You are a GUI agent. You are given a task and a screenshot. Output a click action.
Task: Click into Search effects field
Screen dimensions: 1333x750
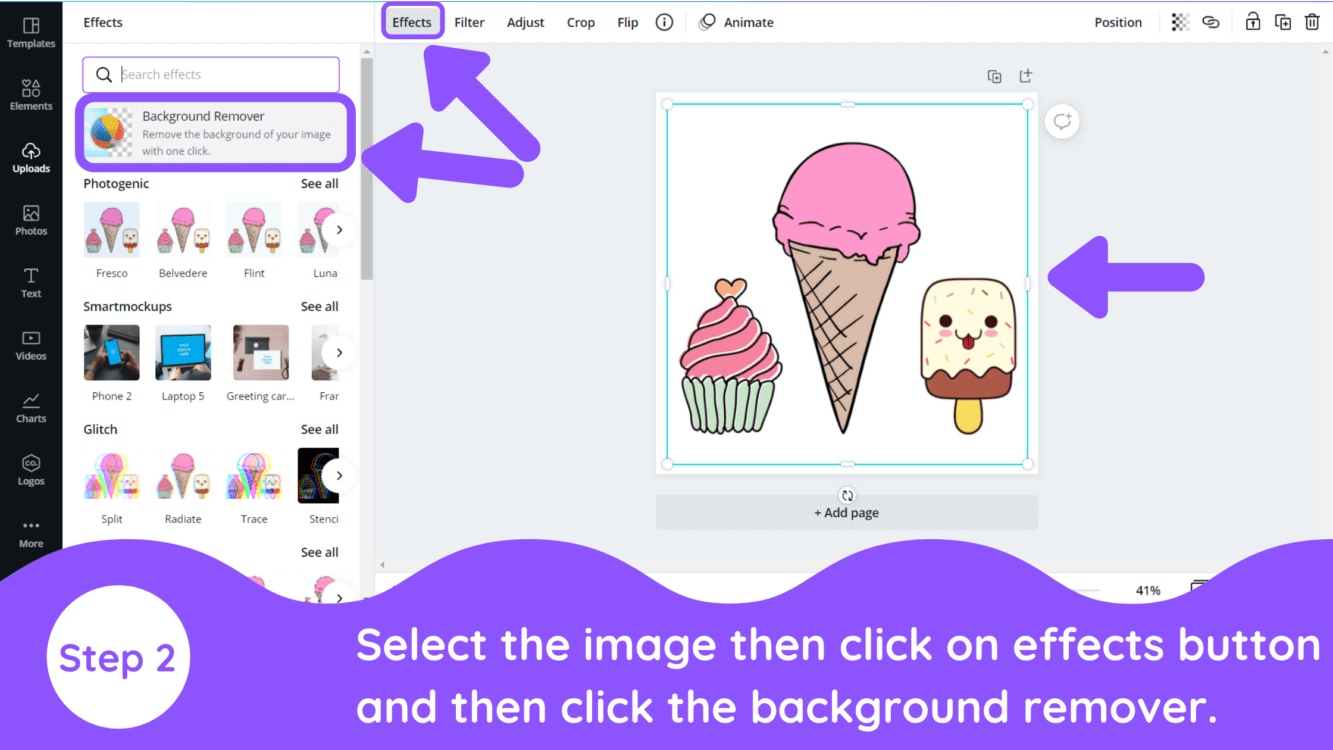pos(211,74)
